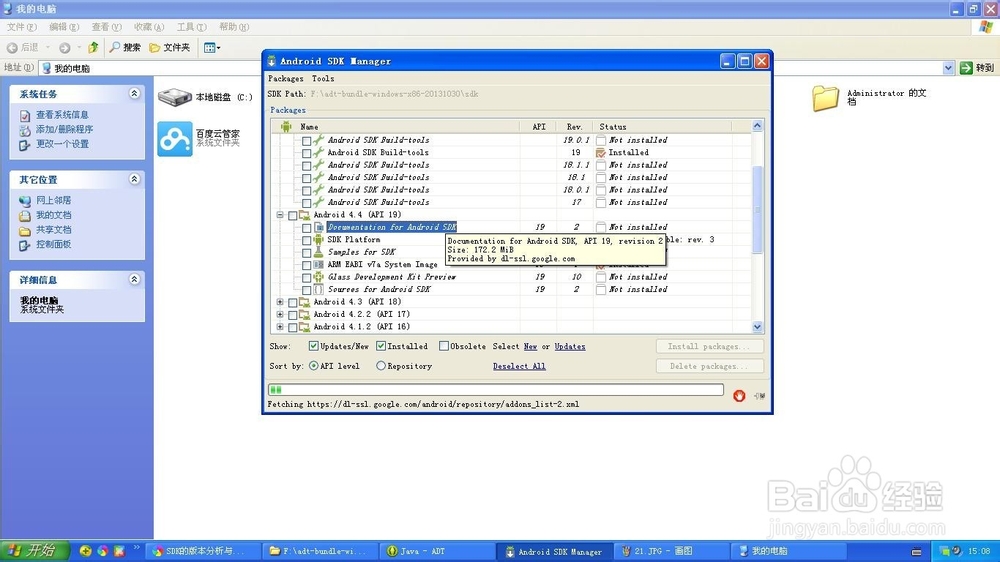
Task: Open the 帮助(H) menu in 我的电脑
Action: pos(234,27)
